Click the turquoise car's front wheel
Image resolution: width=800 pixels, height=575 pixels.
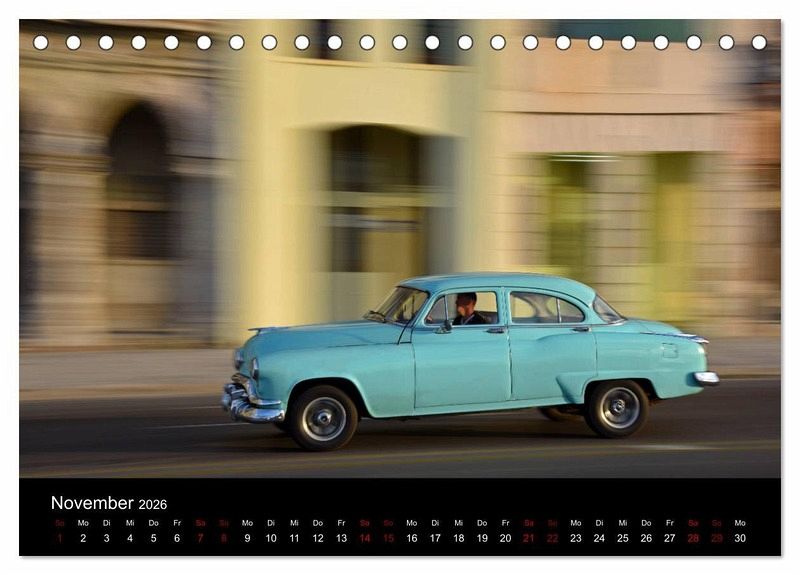click(323, 418)
